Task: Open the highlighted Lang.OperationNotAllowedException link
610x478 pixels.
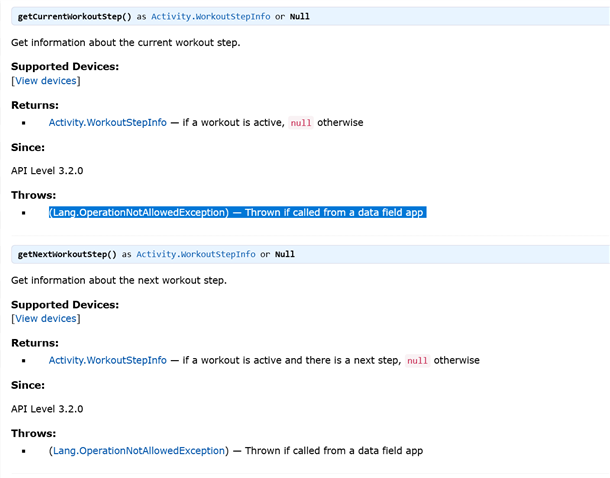Action: point(138,212)
